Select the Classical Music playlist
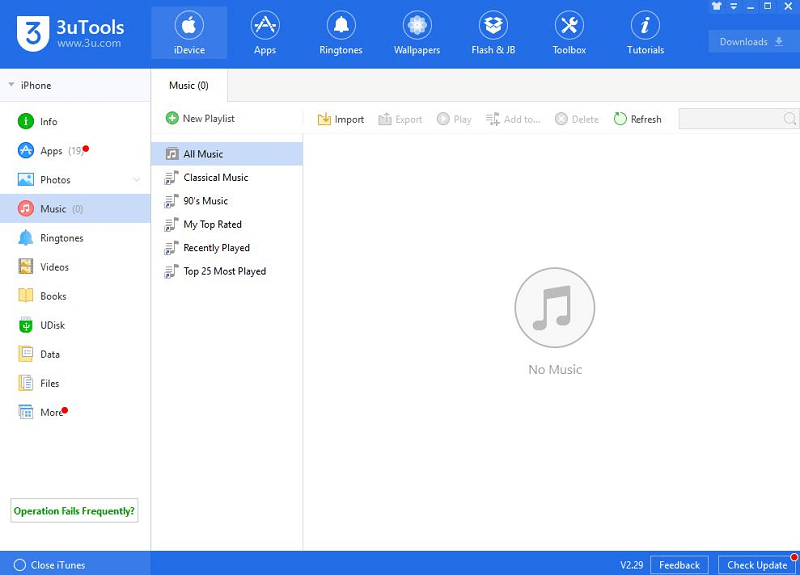The height and width of the screenshot is (575, 800). pyautogui.click(x=215, y=178)
